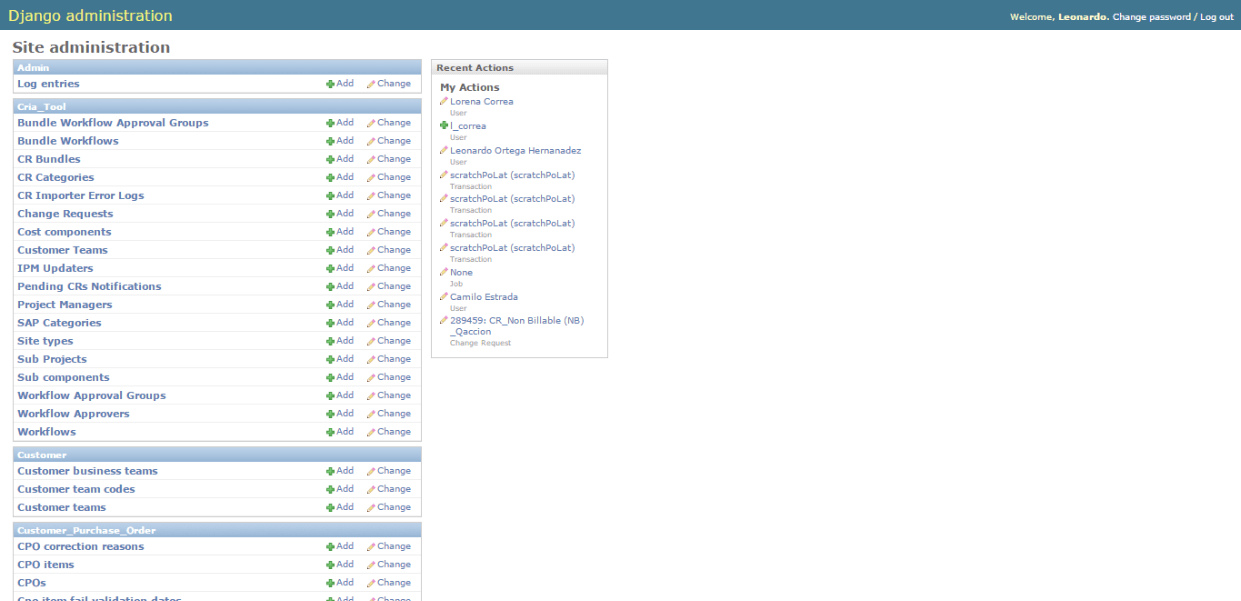
Task: Open the Cria_Tool app section header
Action: (x=41, y=106)
